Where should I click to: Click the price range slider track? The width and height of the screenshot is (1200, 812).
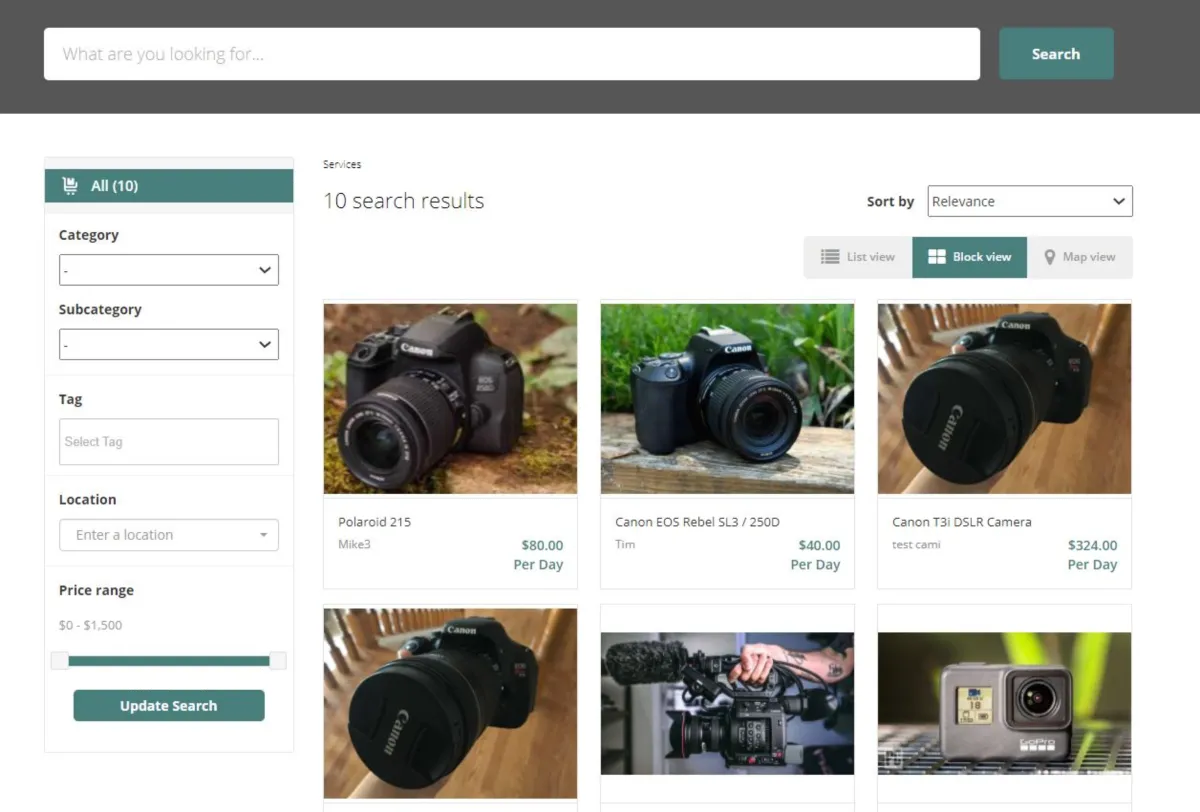169,661
